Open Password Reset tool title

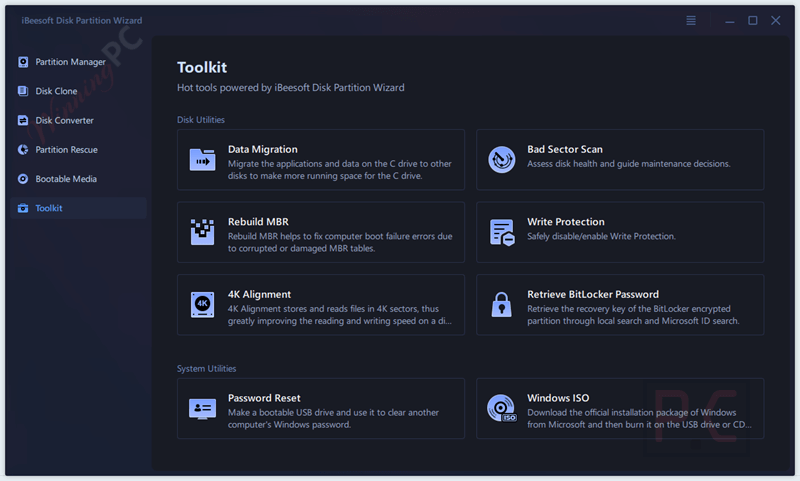click(264, 398)
